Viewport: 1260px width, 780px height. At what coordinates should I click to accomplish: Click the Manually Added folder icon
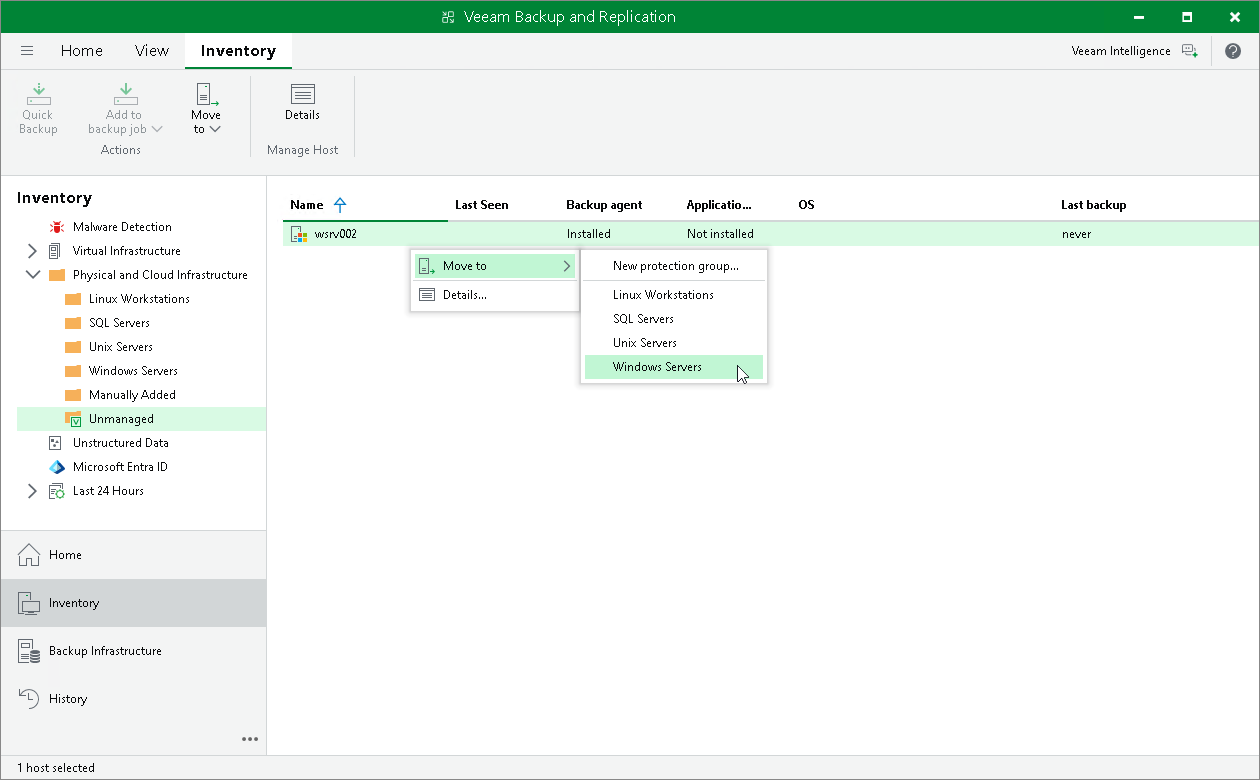click(x=73, y=395)
